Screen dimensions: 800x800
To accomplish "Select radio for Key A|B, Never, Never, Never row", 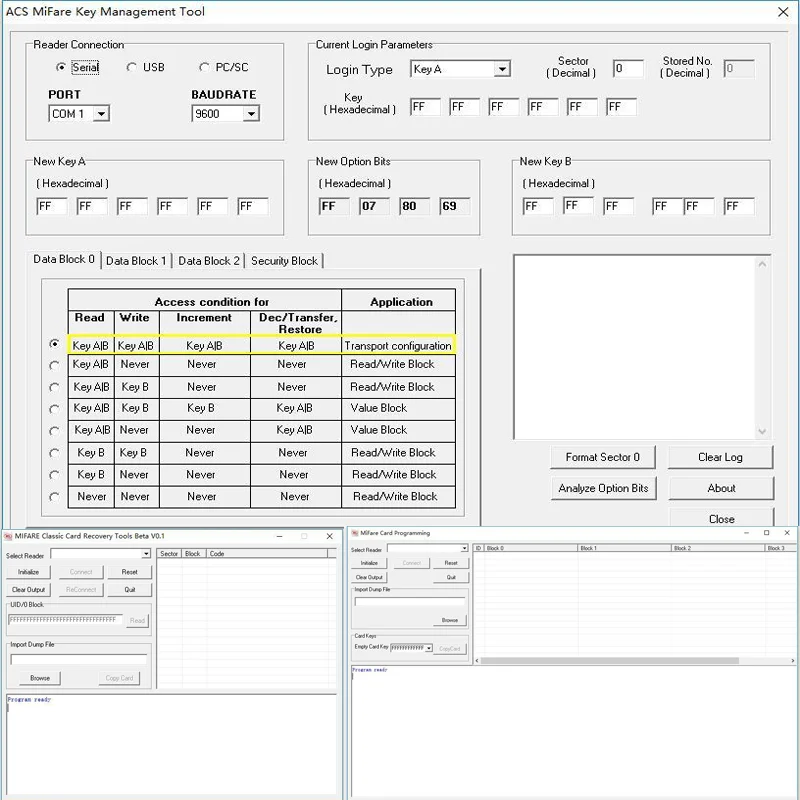I will [x=54, y=365].
